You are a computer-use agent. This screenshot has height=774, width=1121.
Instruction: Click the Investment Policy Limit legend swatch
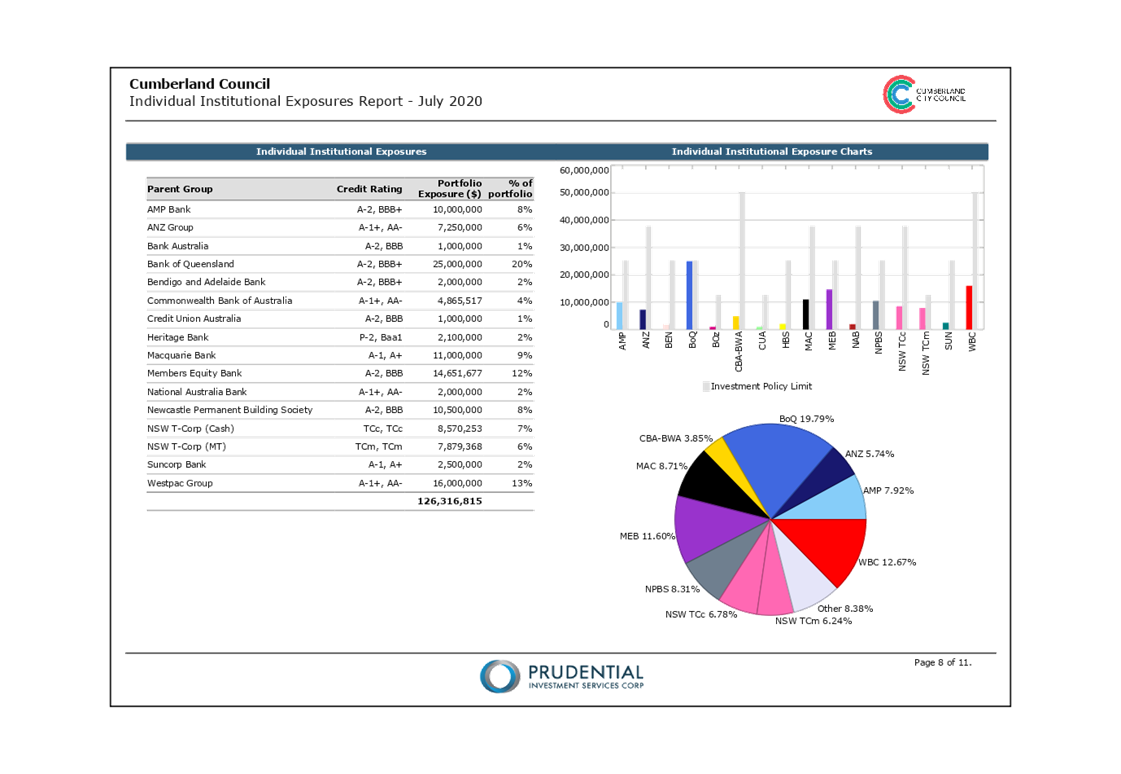click(706, 387)
